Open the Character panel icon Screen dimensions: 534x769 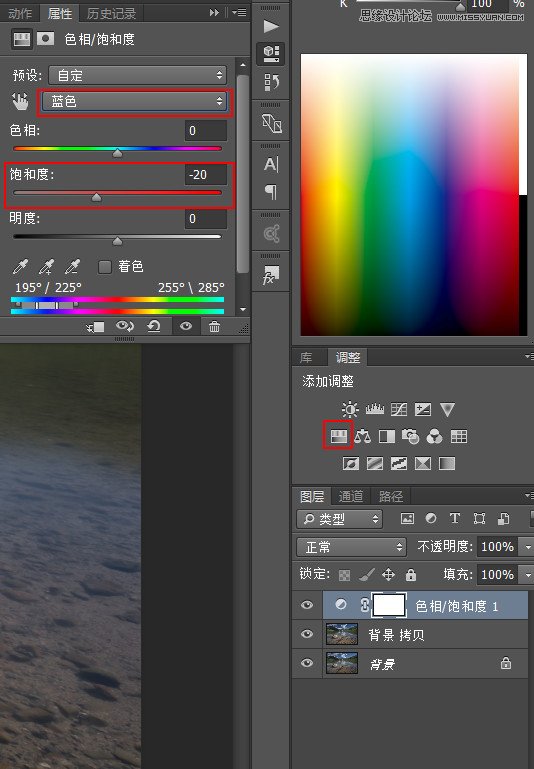(x=271, y=164)
